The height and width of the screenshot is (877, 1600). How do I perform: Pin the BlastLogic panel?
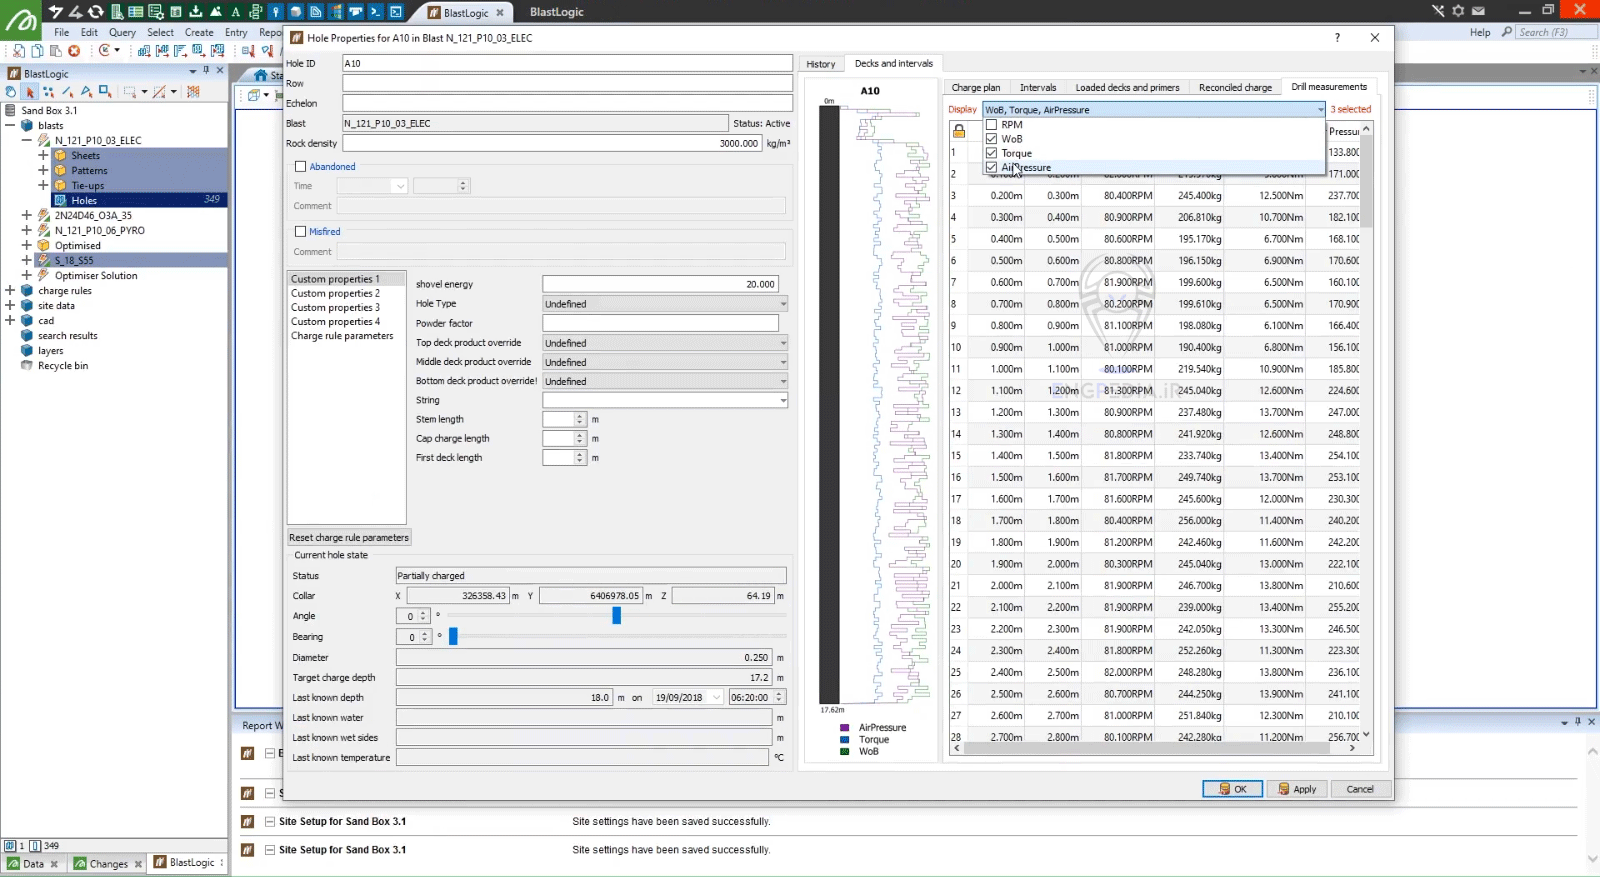[206, 71]
